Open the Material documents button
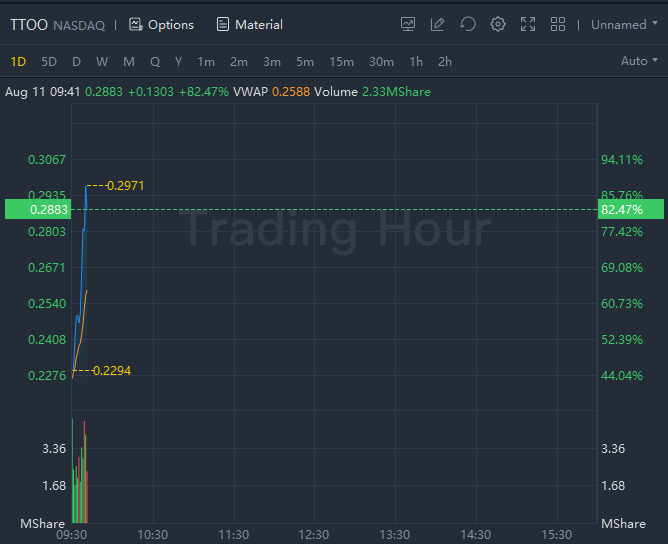This screenshot has width=668, height=544. tap(249, 25)
